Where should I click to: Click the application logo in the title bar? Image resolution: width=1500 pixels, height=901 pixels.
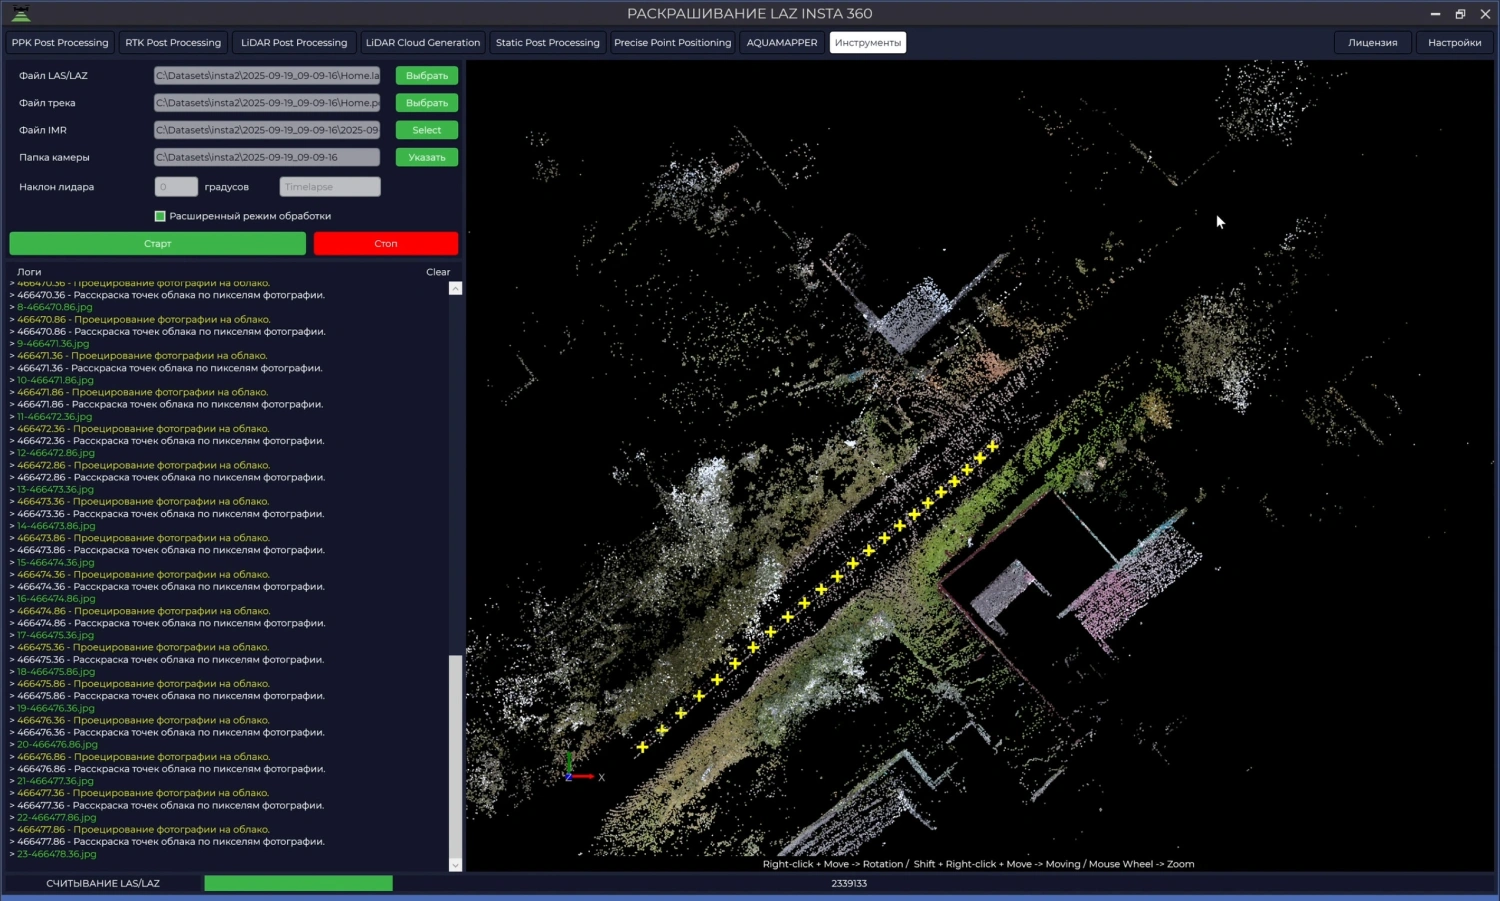pyautogui.click(x=20, y=13)
